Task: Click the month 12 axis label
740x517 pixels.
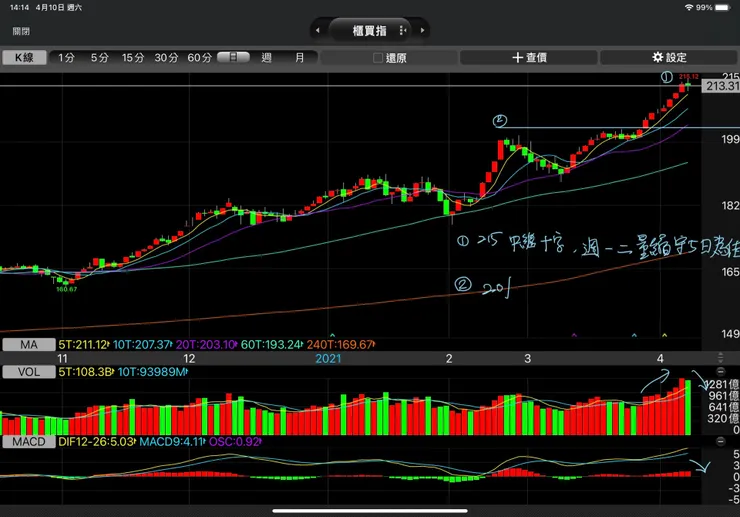Action: click(x=189, y=358)
